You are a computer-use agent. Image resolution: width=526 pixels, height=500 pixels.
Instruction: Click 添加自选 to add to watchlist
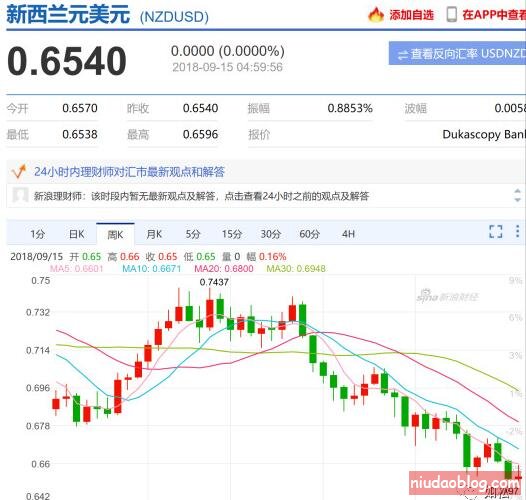pos(412,15)
